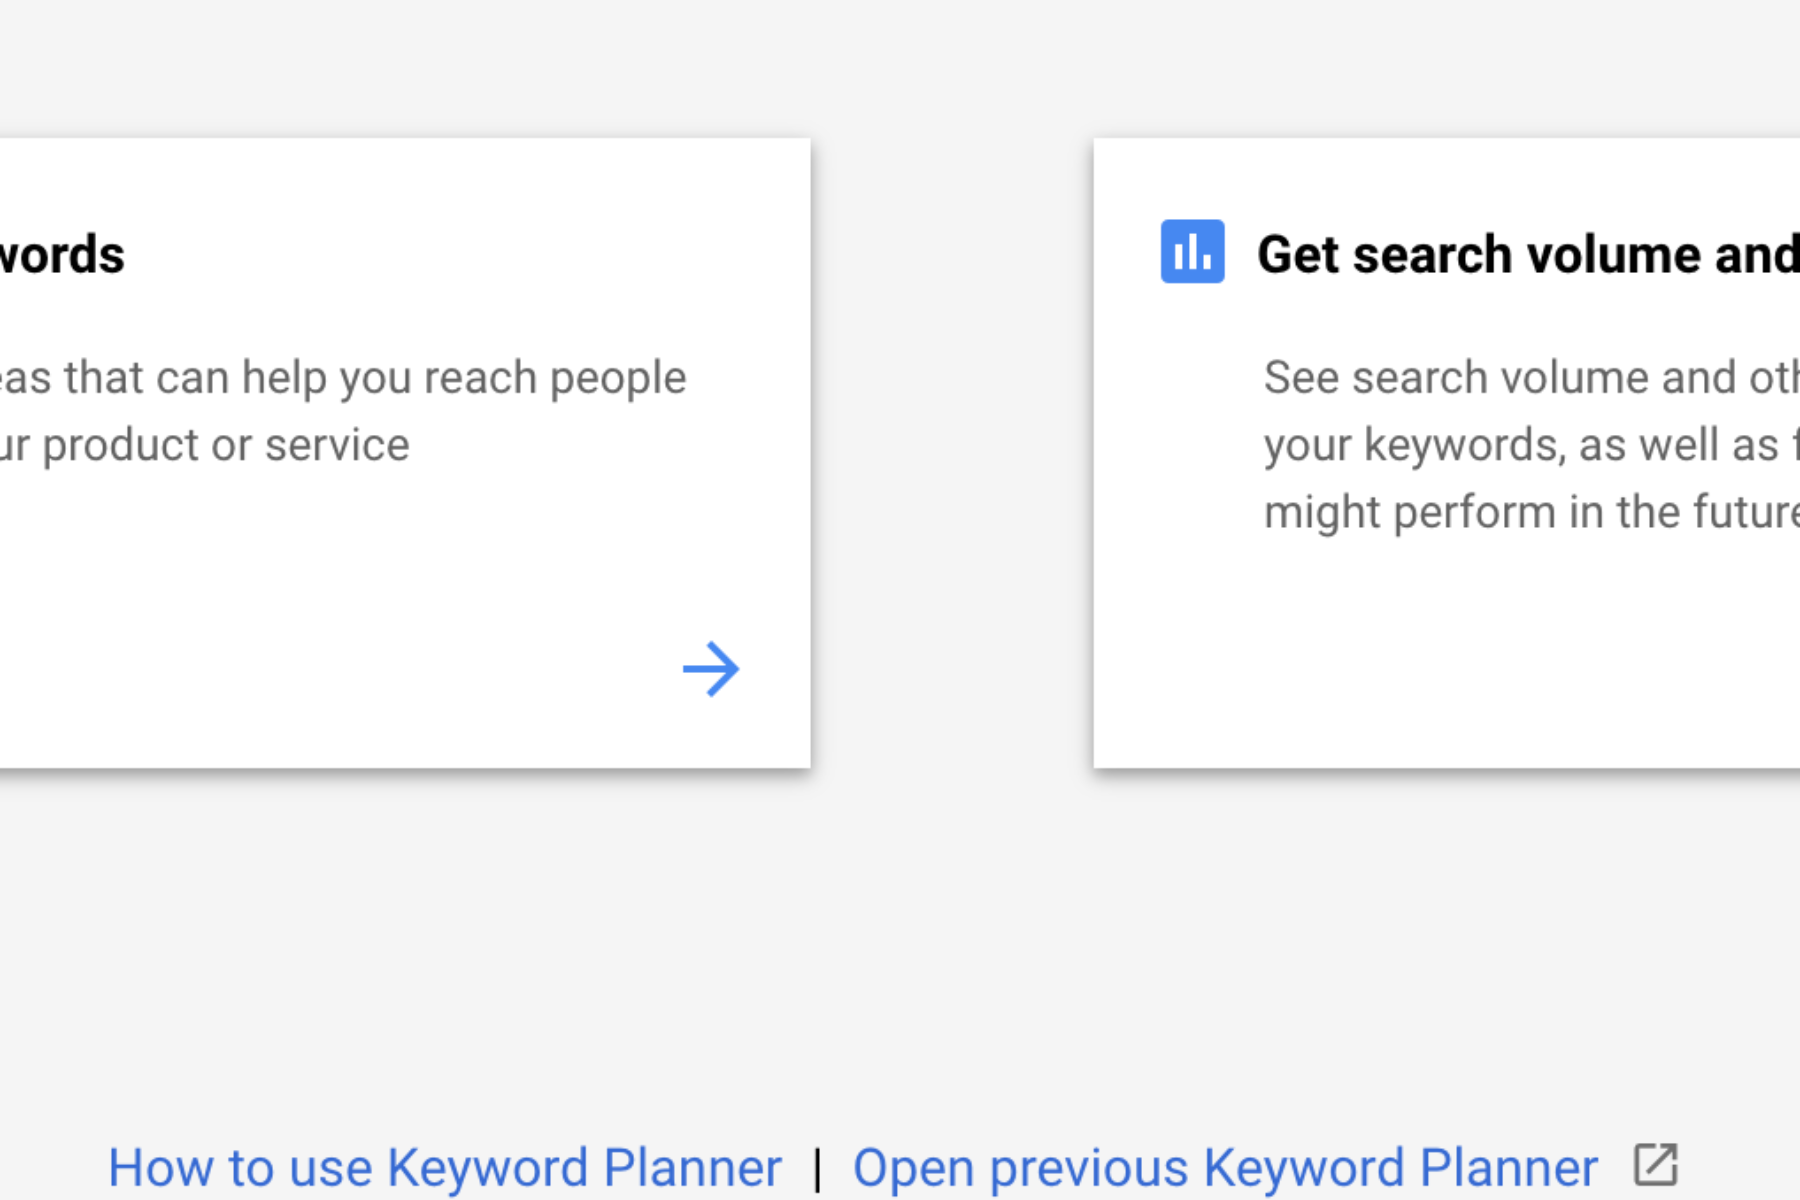Click the text 'that can help you reach people'
1800x1200 pixels.
click(x=375, y=378)
